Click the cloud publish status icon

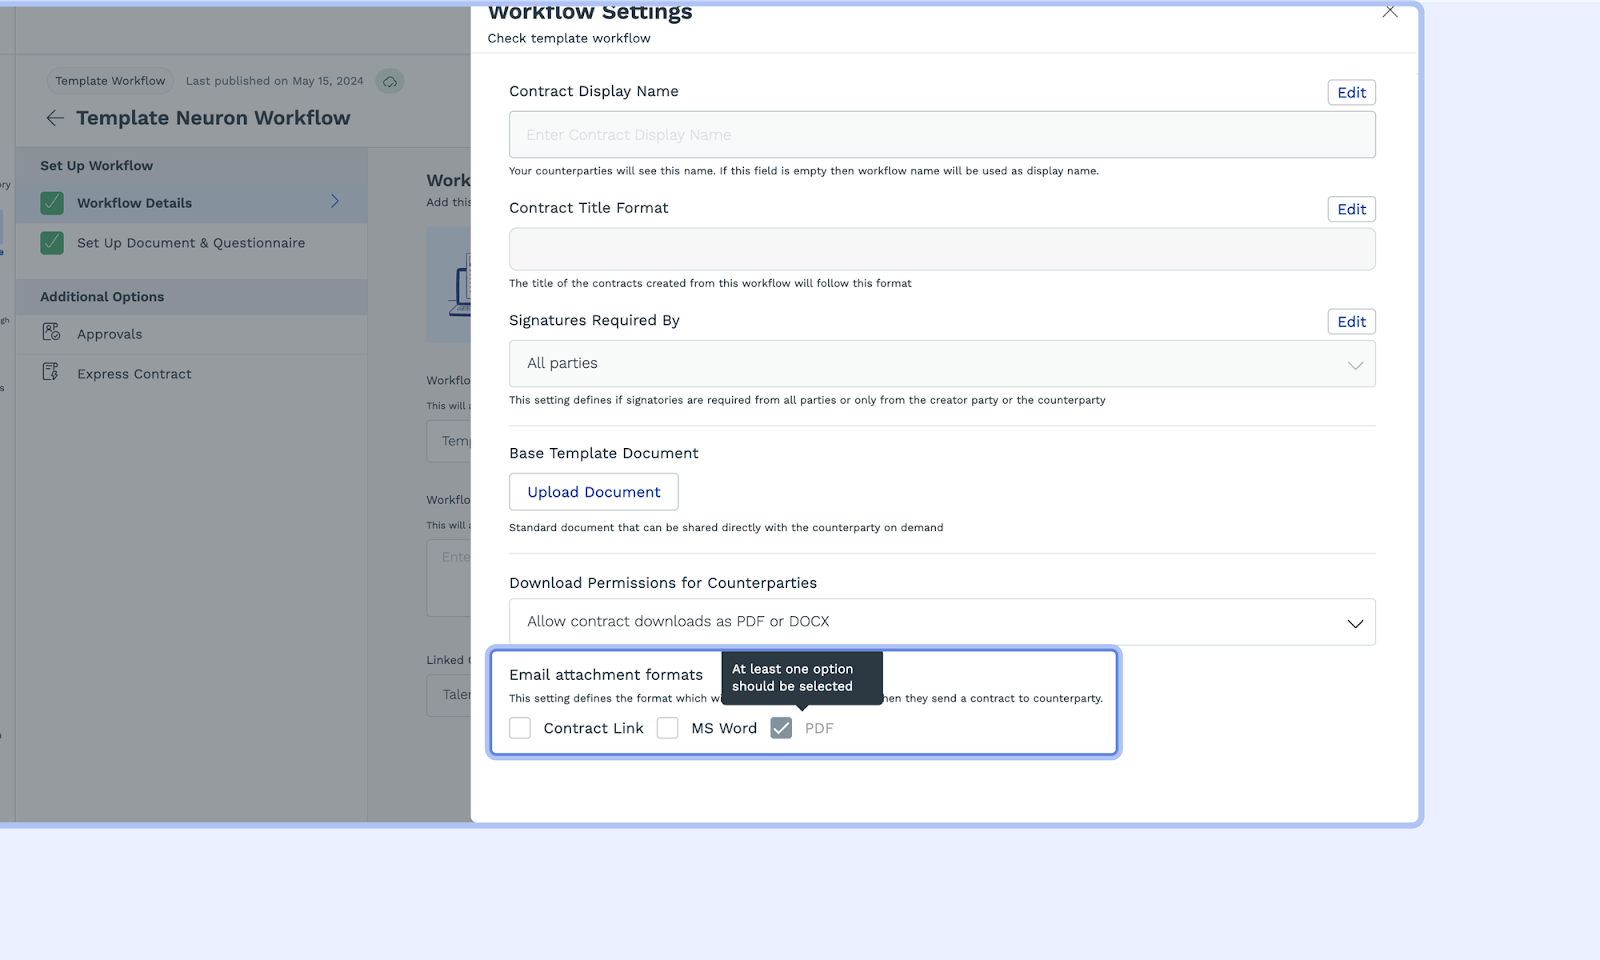tap(390, 81)
